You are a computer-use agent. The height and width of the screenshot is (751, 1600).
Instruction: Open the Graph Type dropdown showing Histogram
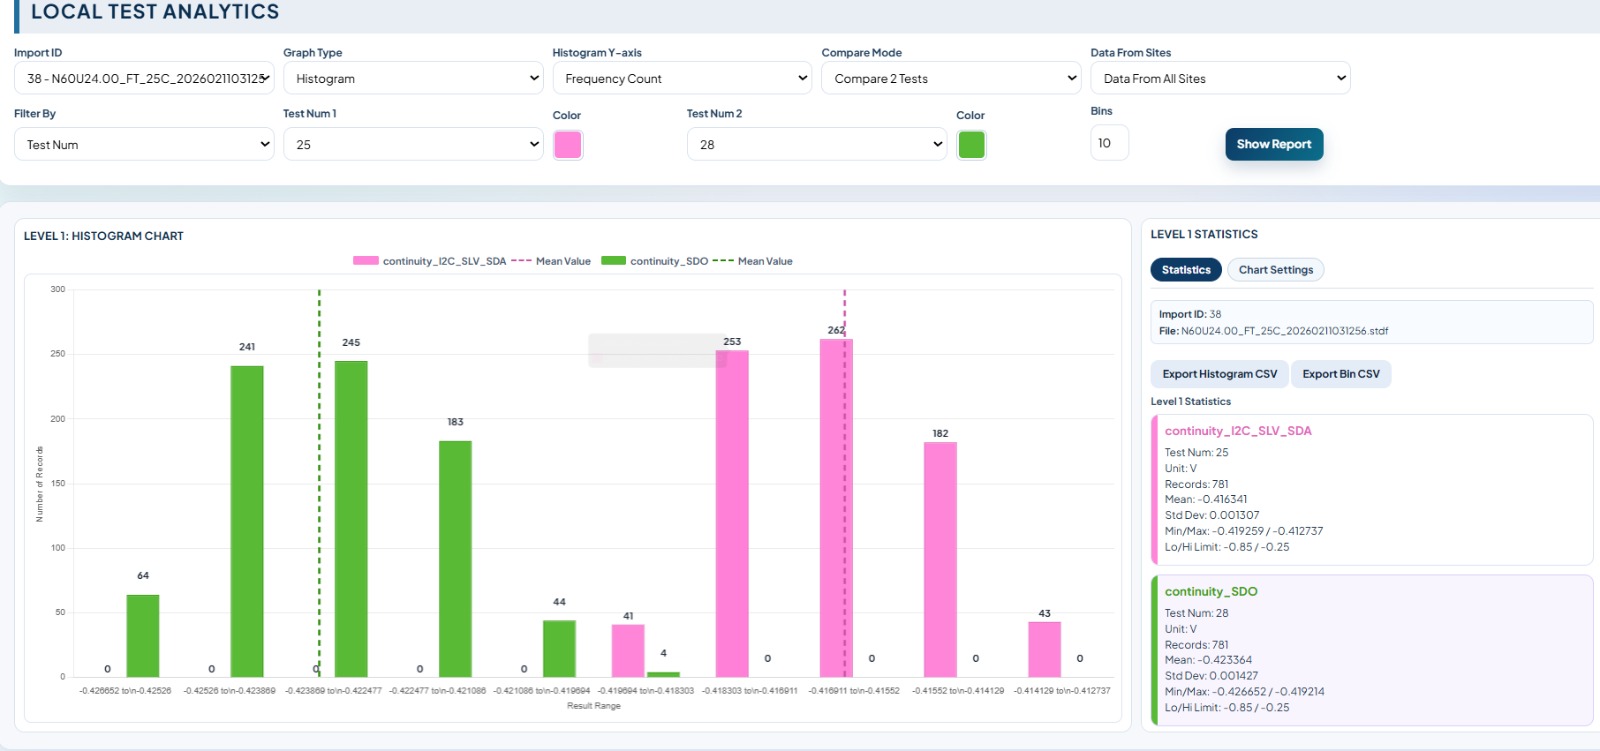coord(413,78)
